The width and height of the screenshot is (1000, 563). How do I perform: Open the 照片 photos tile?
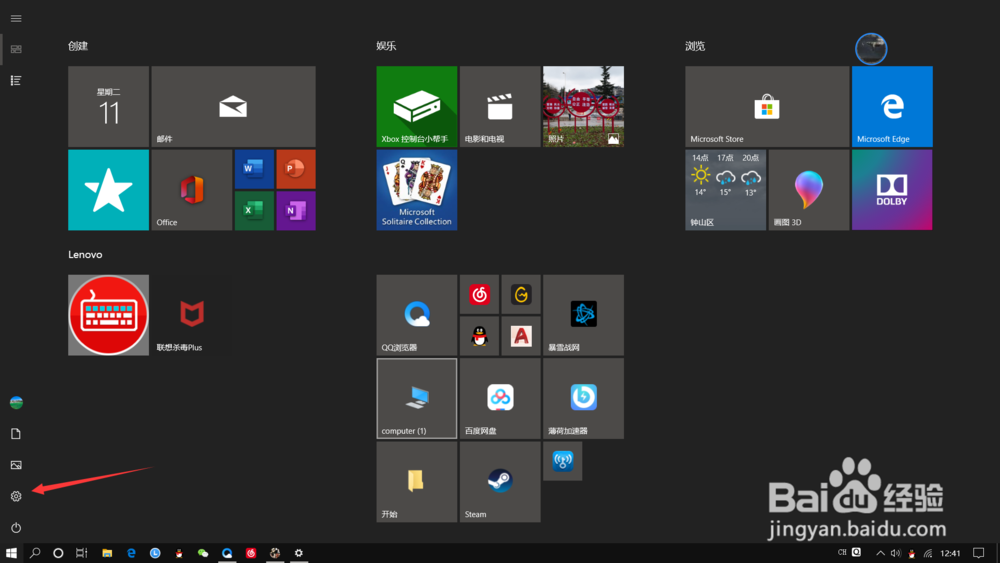pos(584,106)
